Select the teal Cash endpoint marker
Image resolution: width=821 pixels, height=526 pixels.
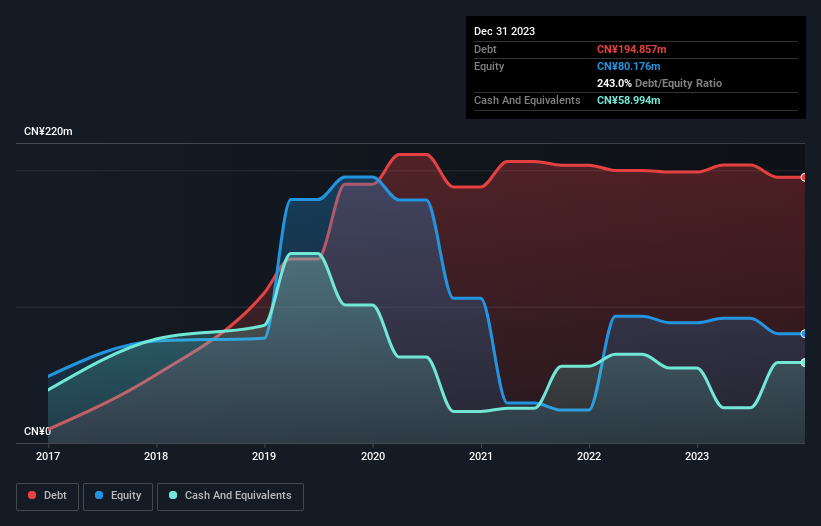tap(804, 362)
